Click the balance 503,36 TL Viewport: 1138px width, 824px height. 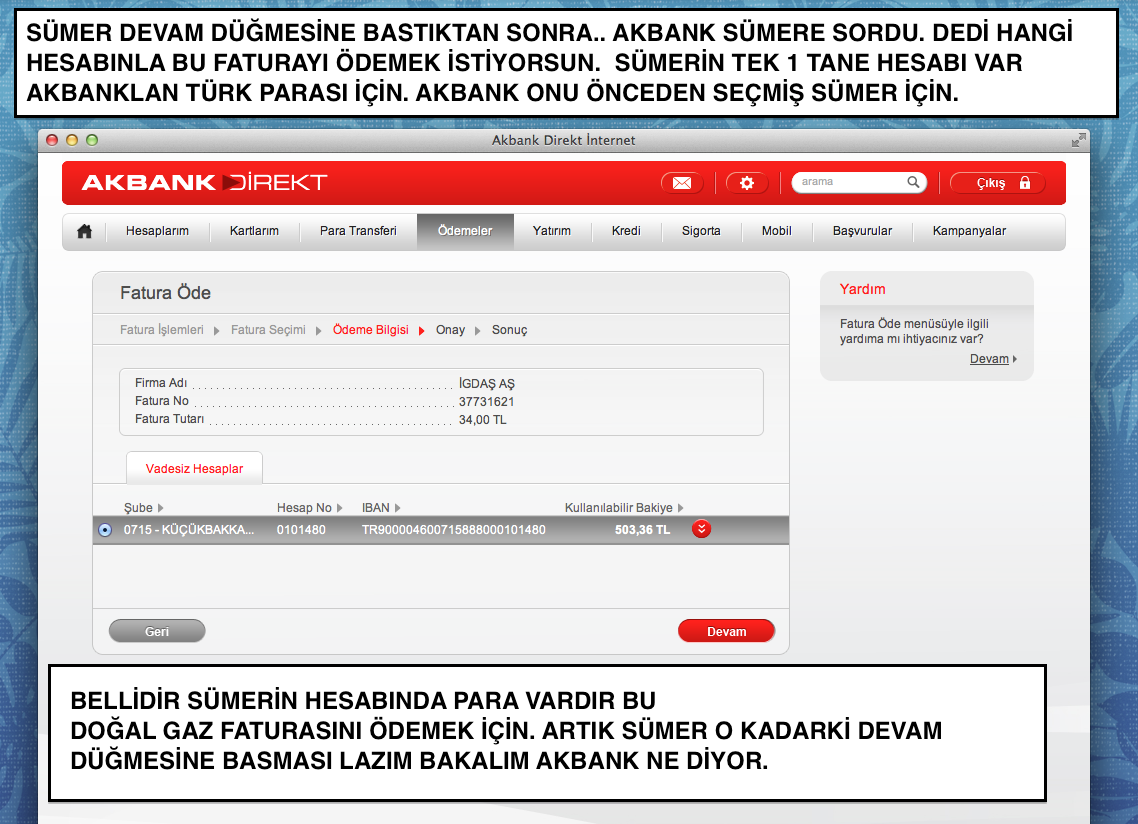pyautogui.click(x=642, y=530)
